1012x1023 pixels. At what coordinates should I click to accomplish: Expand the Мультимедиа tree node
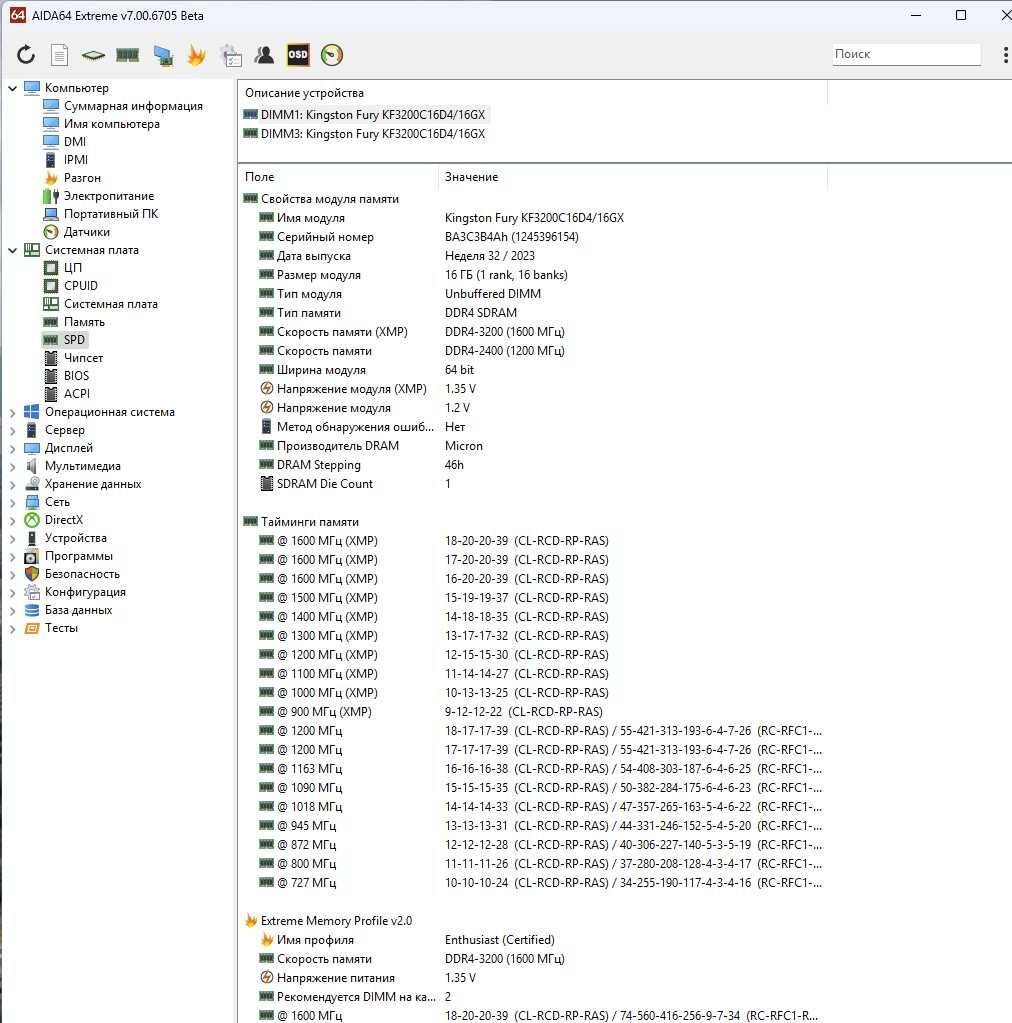[x=12, y=466]
